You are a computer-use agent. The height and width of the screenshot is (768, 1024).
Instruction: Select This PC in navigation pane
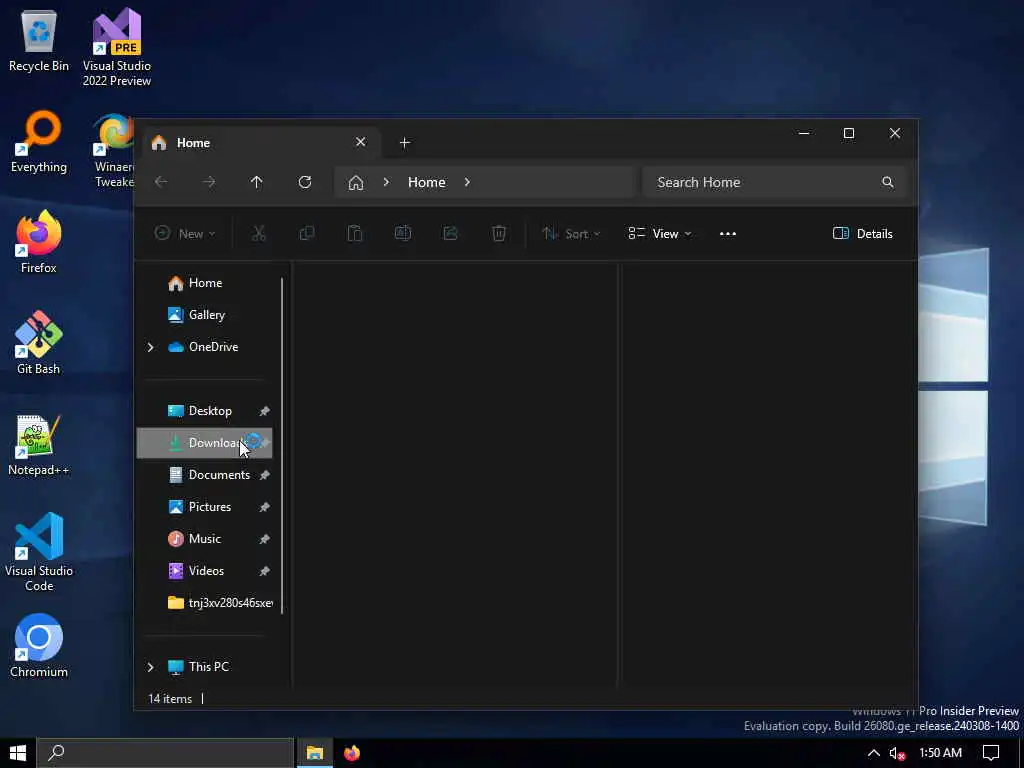(204, 667)
